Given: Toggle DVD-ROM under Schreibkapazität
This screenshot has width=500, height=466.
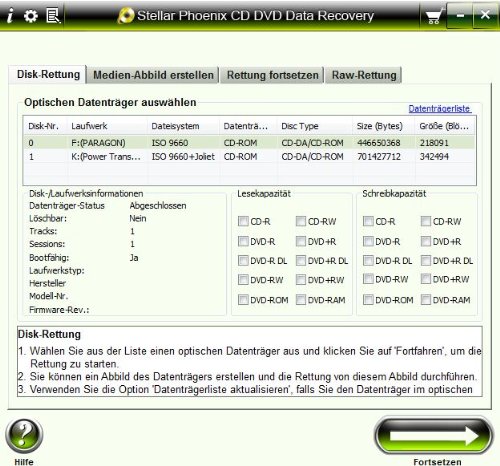Looking at the screenshot, I should pos(368,300).
